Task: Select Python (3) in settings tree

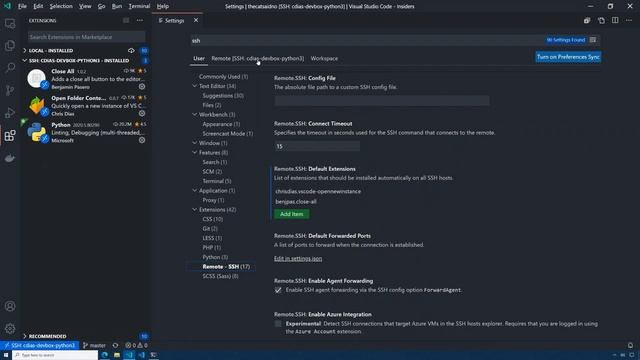Action: pos(215,257)
